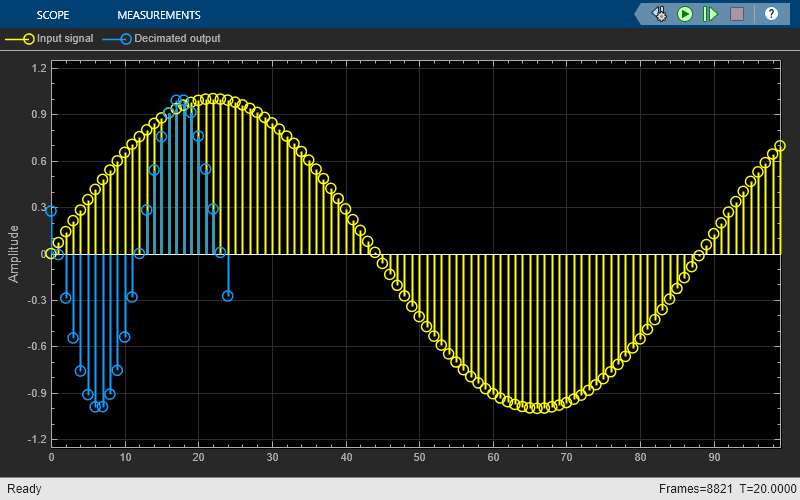Open the MEASUREMENTS tab
The height and width of the screenshot is (500, 800).
pyautogui.click(x=159, y=15)
